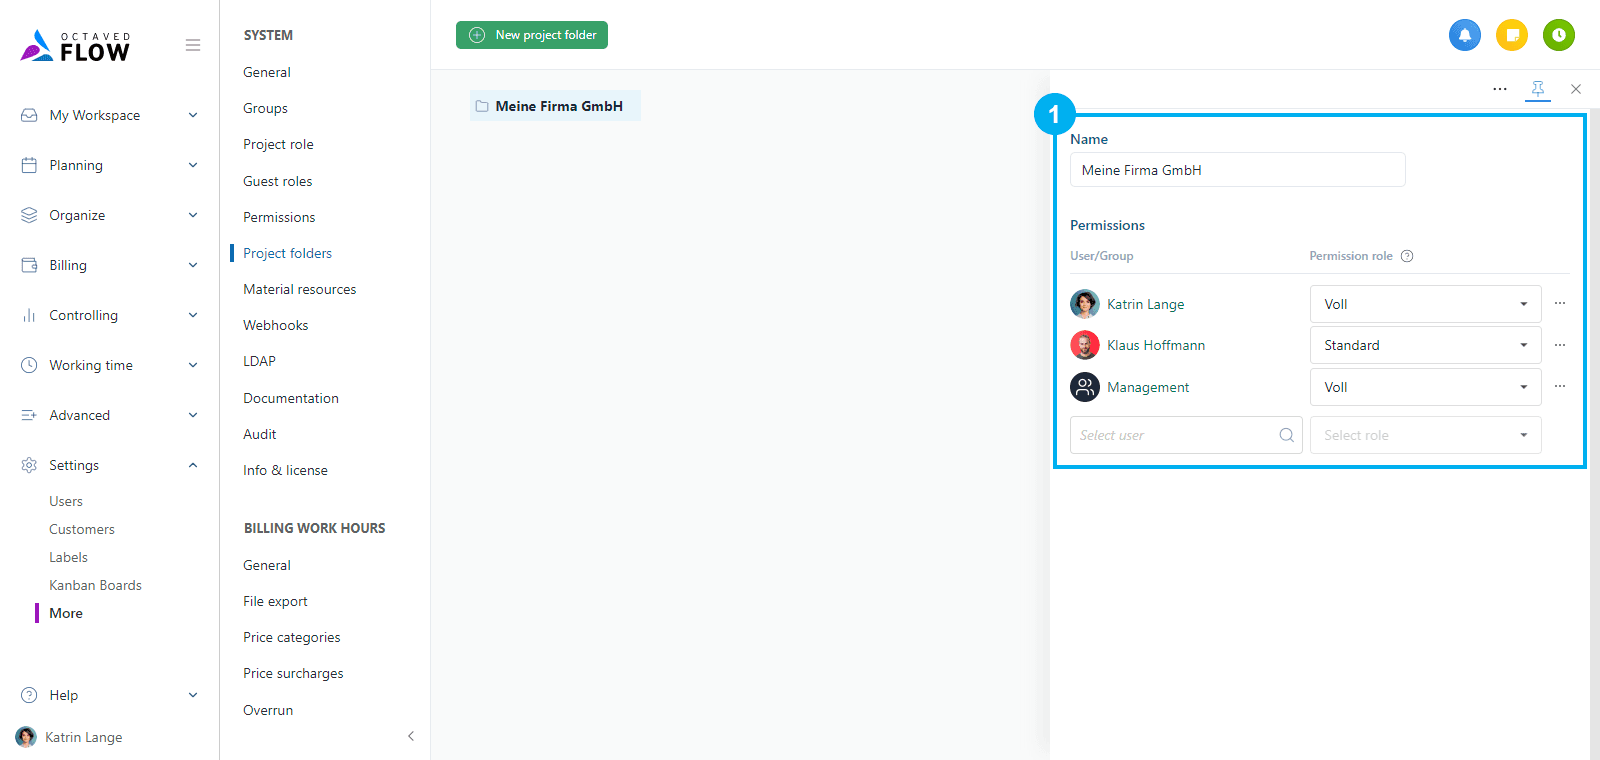Open more options for Management group row
This screenshot has height=760, width=1600.
point(1559,387)
